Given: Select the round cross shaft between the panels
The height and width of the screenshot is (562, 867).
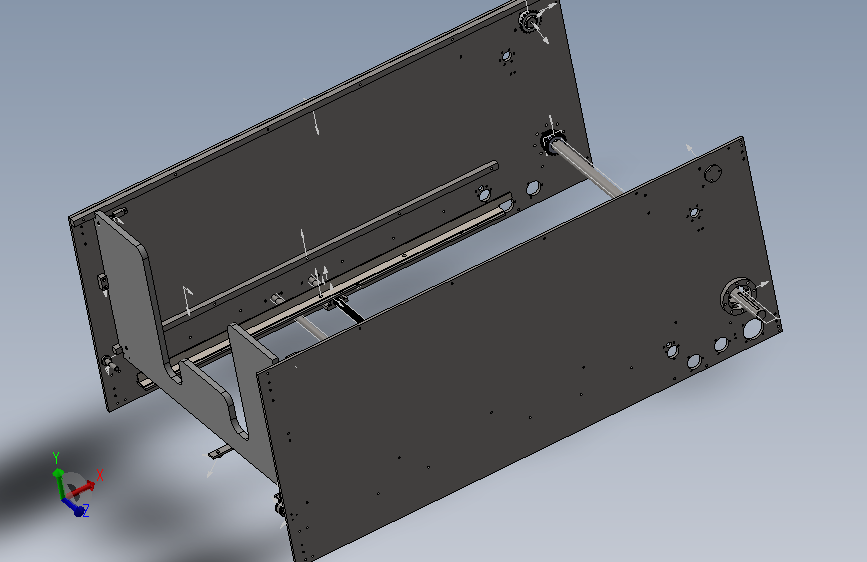Looking at the screenshot, I should coord(587,168).
